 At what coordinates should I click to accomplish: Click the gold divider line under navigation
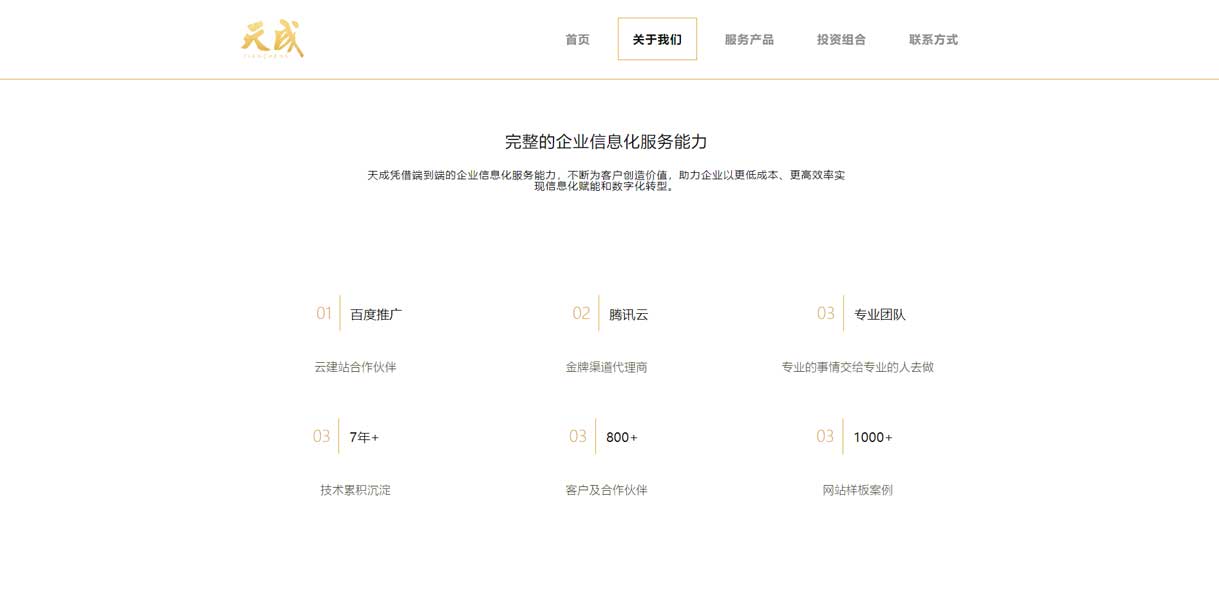(609, 78)
